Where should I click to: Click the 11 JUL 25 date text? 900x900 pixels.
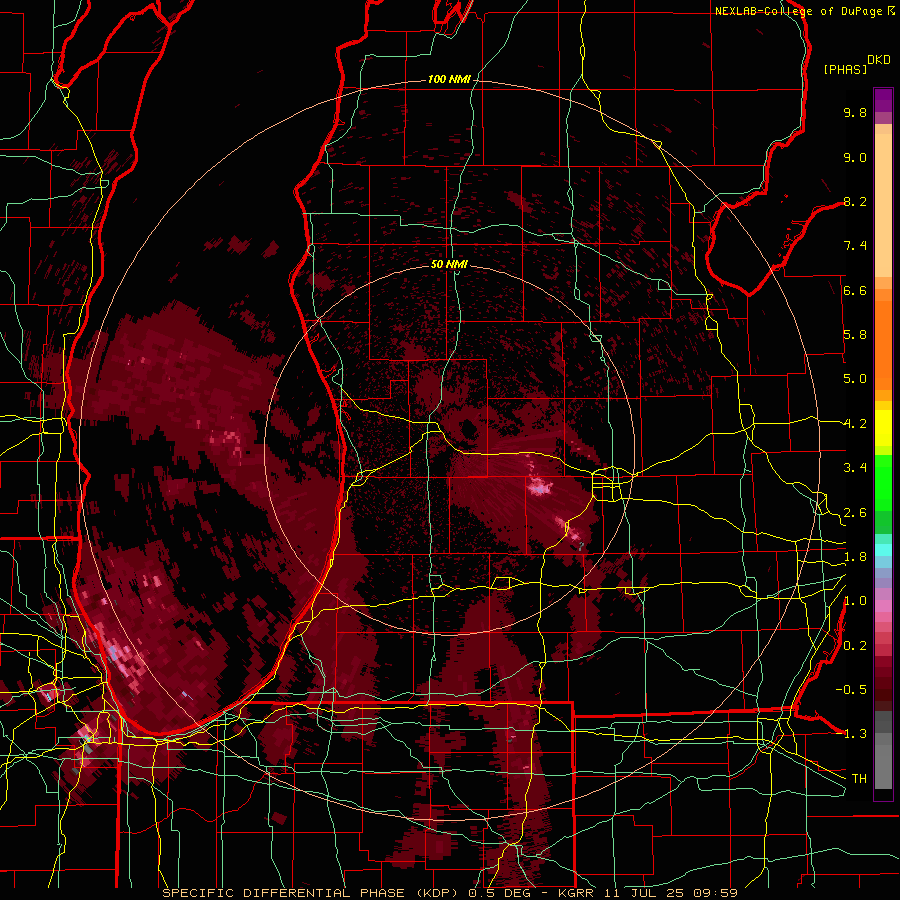point(645,893)
